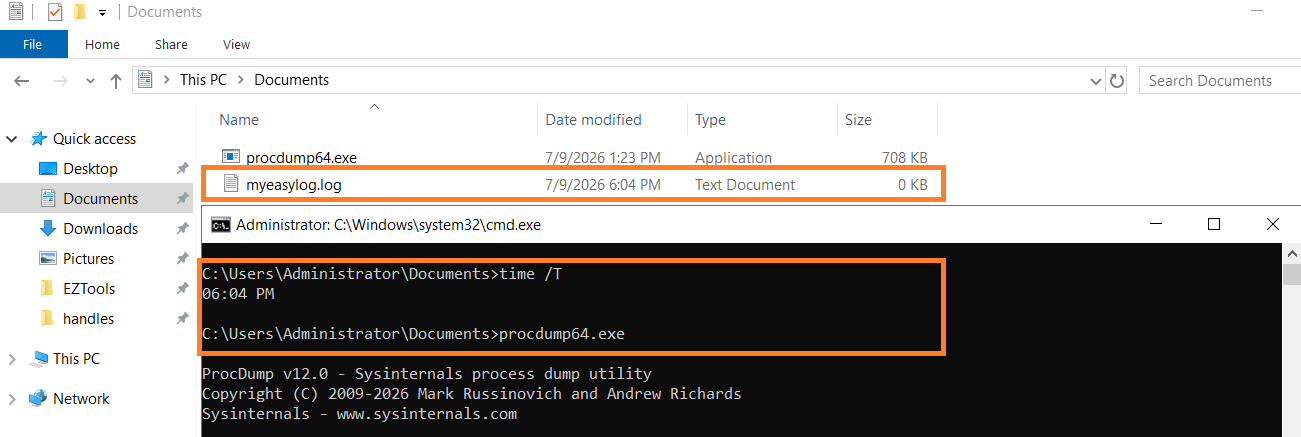Expand the Network tree node
Image resolution: width=1301 pixels, height=437 pixels.
pos(13,399)
